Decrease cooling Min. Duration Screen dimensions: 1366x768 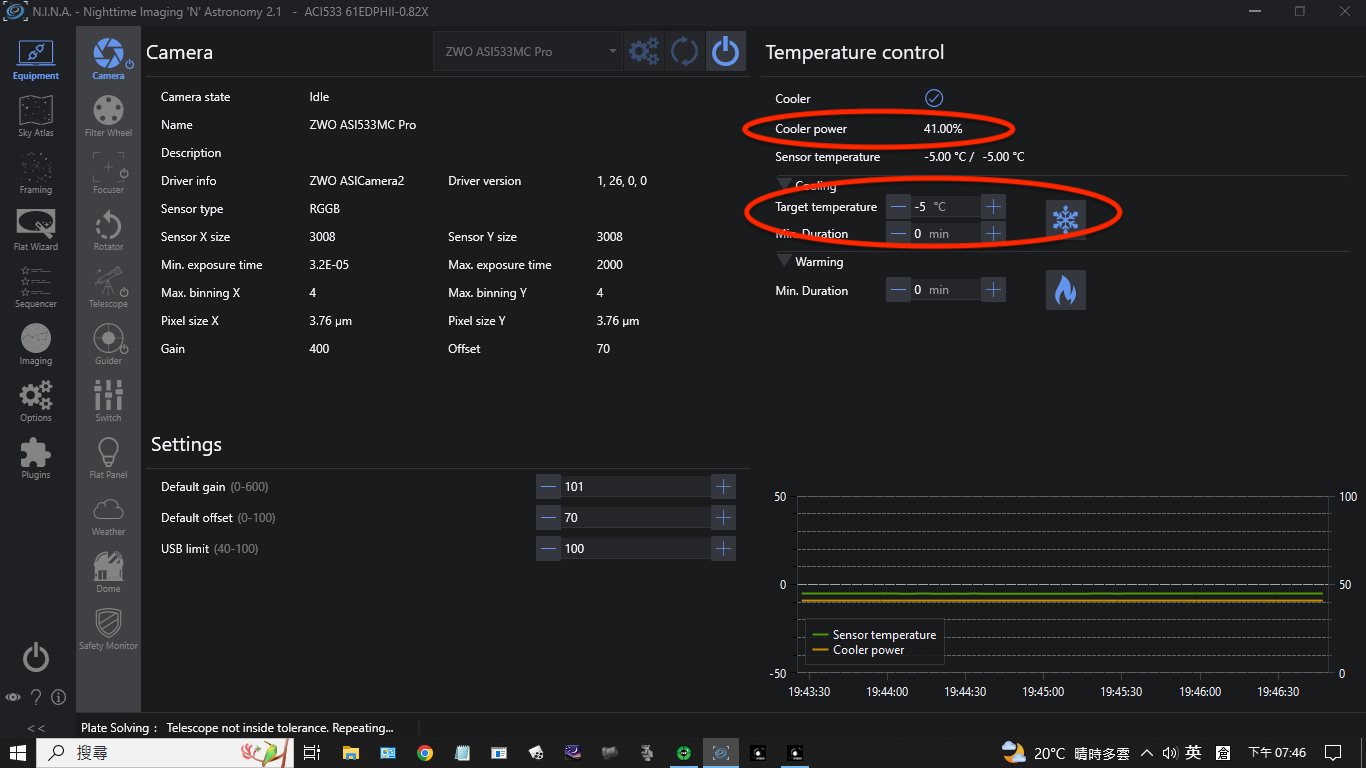tap(899, 233)
